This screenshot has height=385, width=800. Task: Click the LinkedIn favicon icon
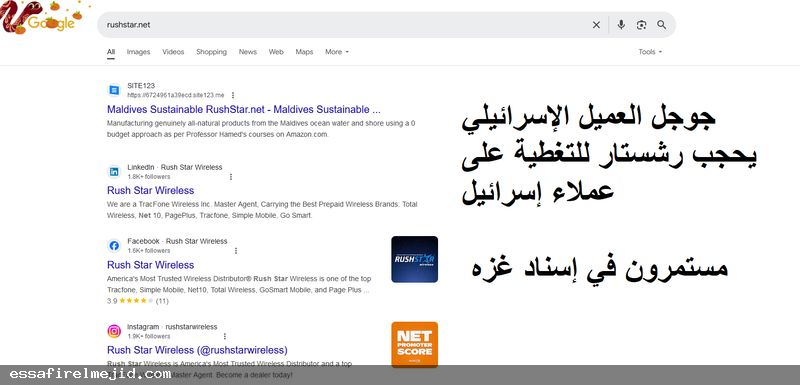pyautogui.click(x=114, y=172)
